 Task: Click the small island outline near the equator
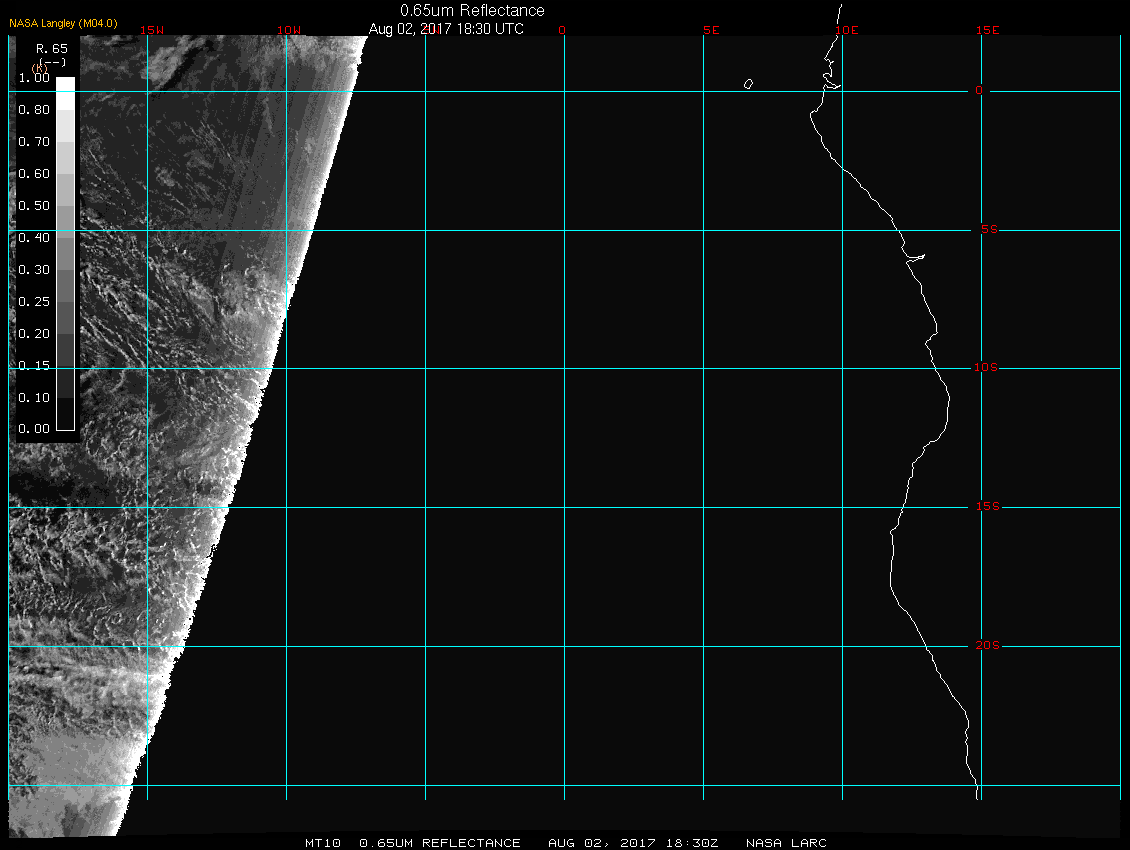click(x=748, y=84)
